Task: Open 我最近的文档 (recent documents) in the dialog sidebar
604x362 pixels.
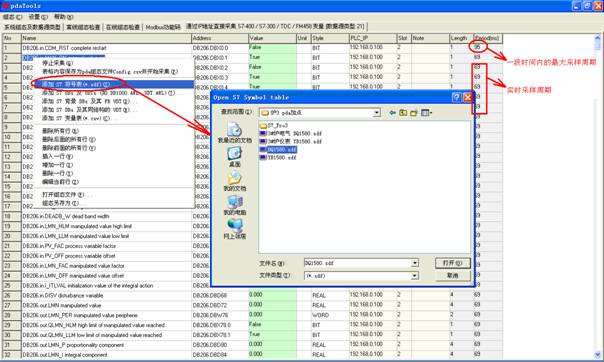Action: (234, 133)
